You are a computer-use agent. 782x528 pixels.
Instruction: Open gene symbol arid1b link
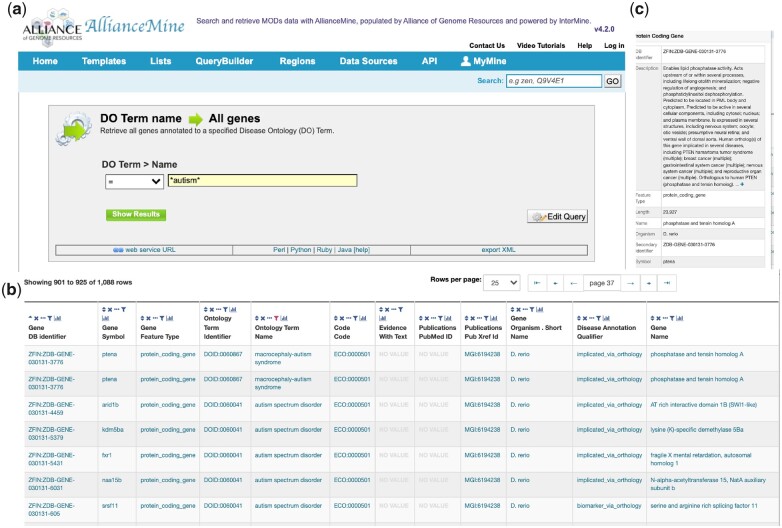pyautogui.click(x=110, y=405)
